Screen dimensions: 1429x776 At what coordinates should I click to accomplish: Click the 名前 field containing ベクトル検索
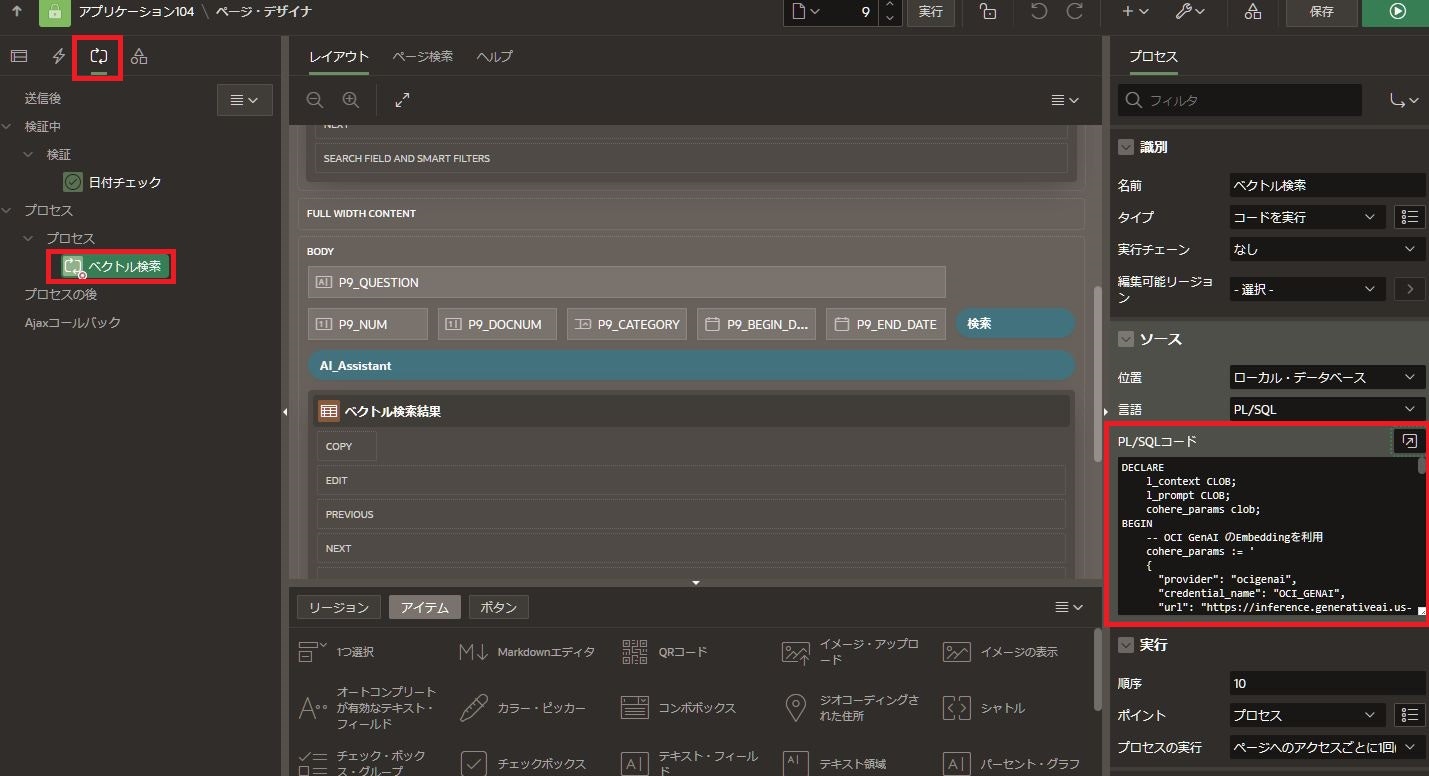point(1327,185)
